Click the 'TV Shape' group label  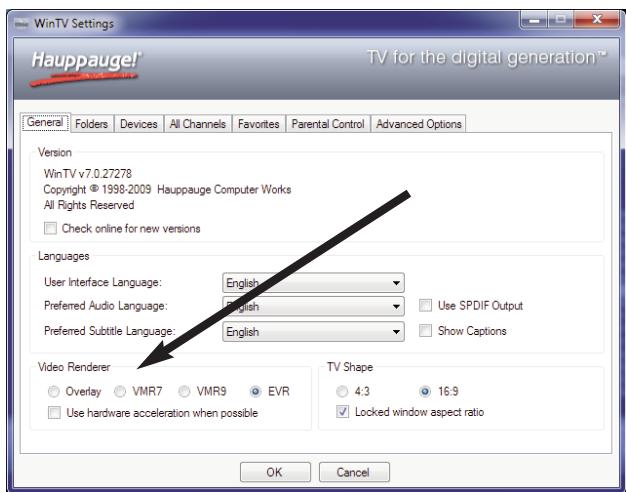coord(350,367)
